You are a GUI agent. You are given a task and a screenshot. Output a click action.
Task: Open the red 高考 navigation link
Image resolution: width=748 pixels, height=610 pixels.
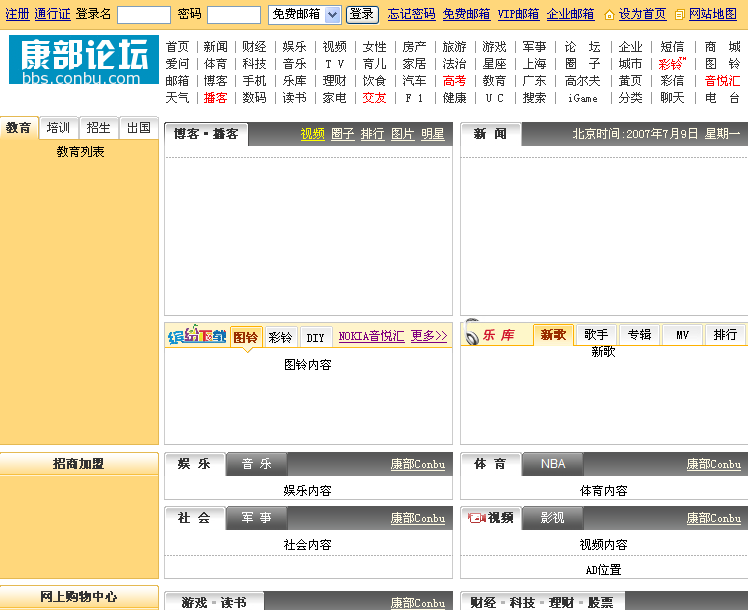coord(454,81)
